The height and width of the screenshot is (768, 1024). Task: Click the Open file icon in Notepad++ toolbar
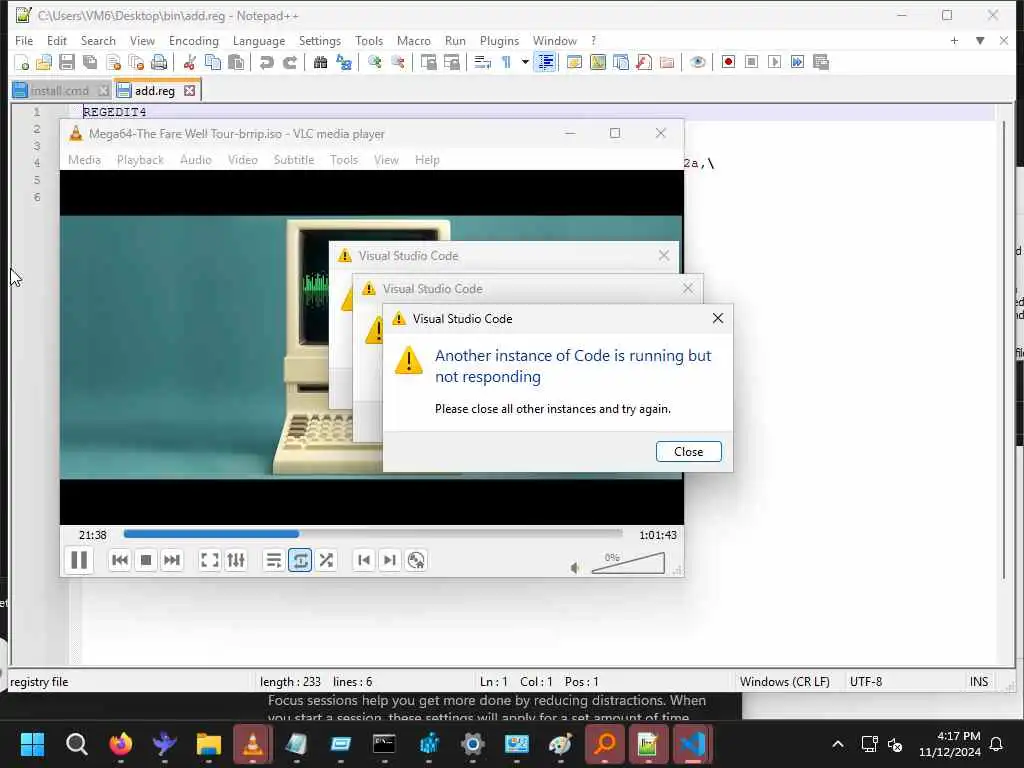(44, 62)
